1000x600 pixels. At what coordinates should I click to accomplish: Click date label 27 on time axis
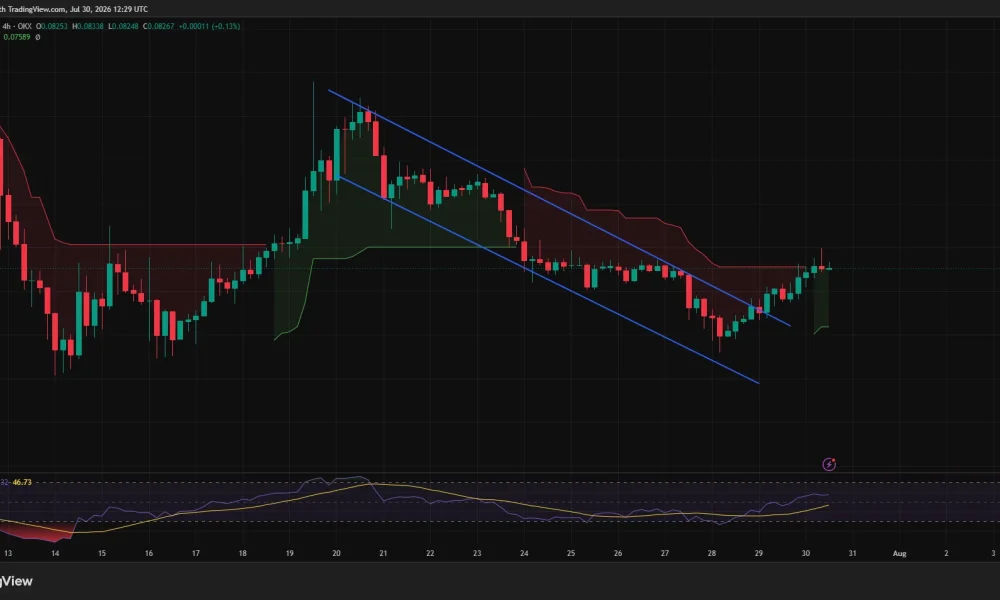coord(665,553)
